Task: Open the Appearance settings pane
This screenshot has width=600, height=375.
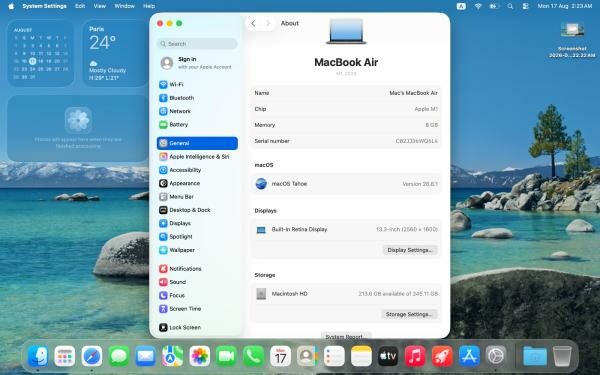Action: pyautogui.click(x=197, y=183)
